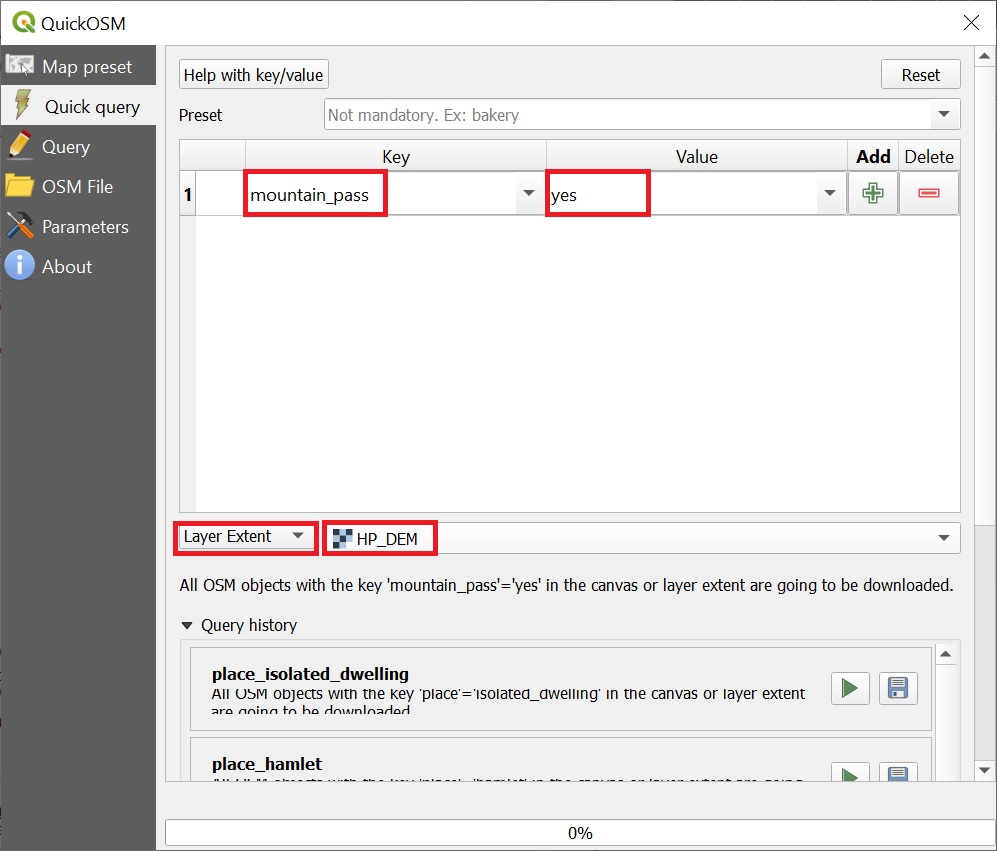Open the Key dropdown for mountain_pass
Screen dimensions: 997x851
pos(528,193)
